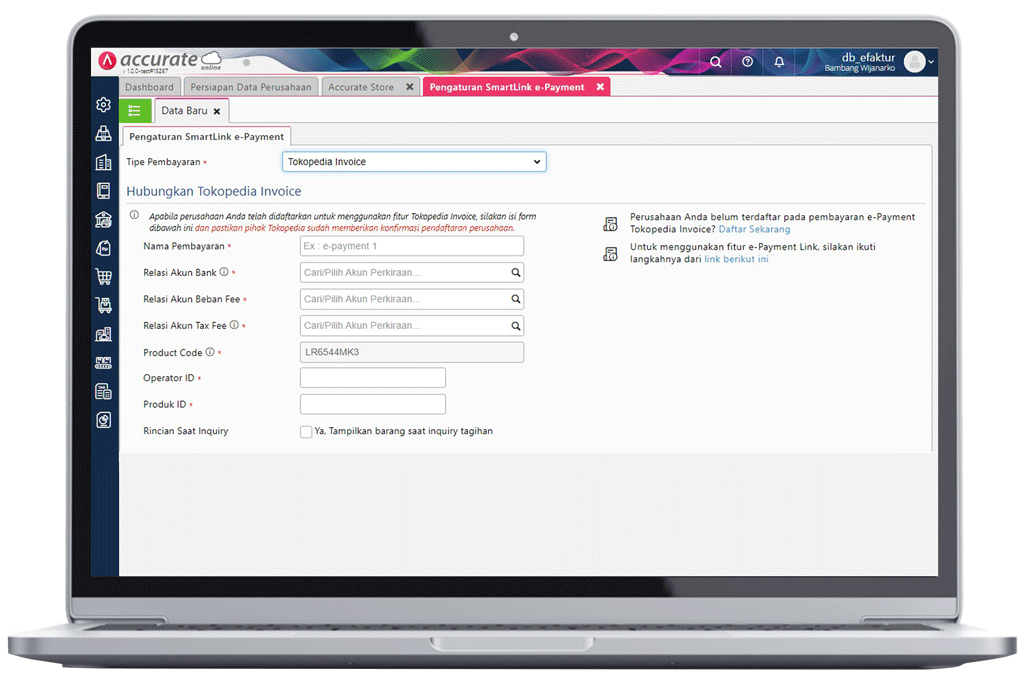The width and height of the screenshot is (1024, 683).
Task: Close the Accurate Store tab
Action: 409,87
